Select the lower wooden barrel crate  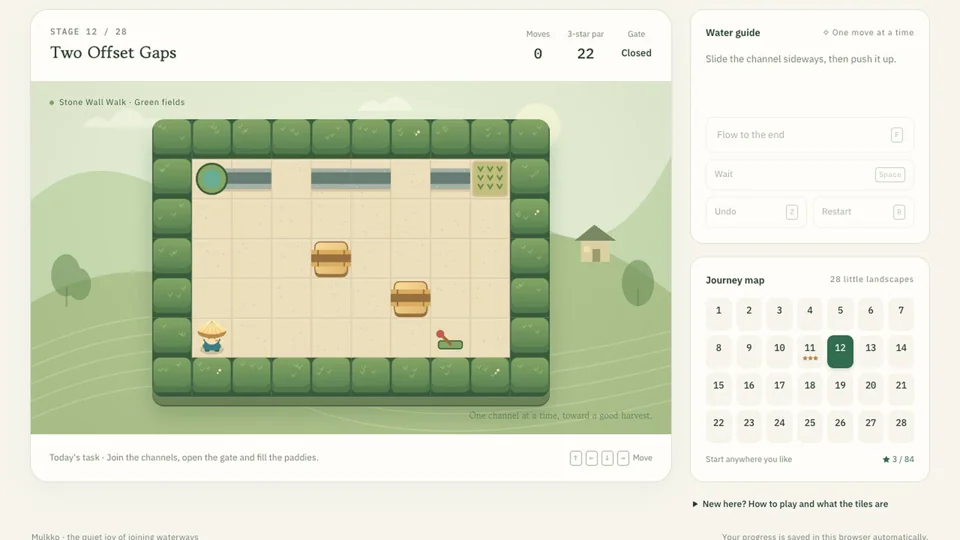tap(410, 299)
